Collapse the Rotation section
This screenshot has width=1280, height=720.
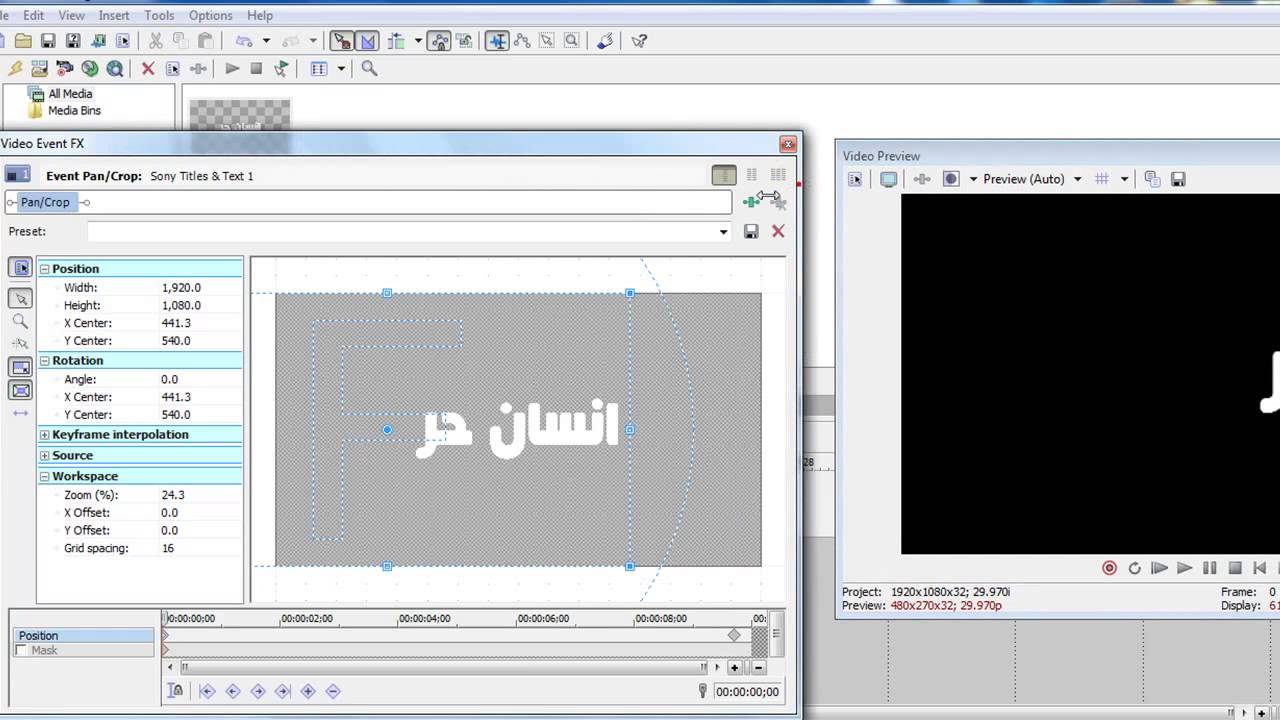pos(45,360)
